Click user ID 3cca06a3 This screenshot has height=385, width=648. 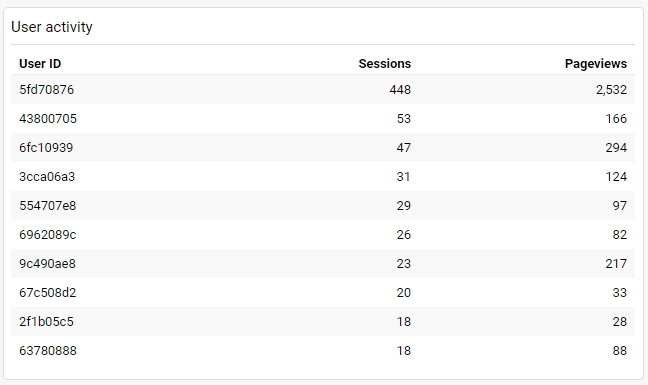[47, 176]
